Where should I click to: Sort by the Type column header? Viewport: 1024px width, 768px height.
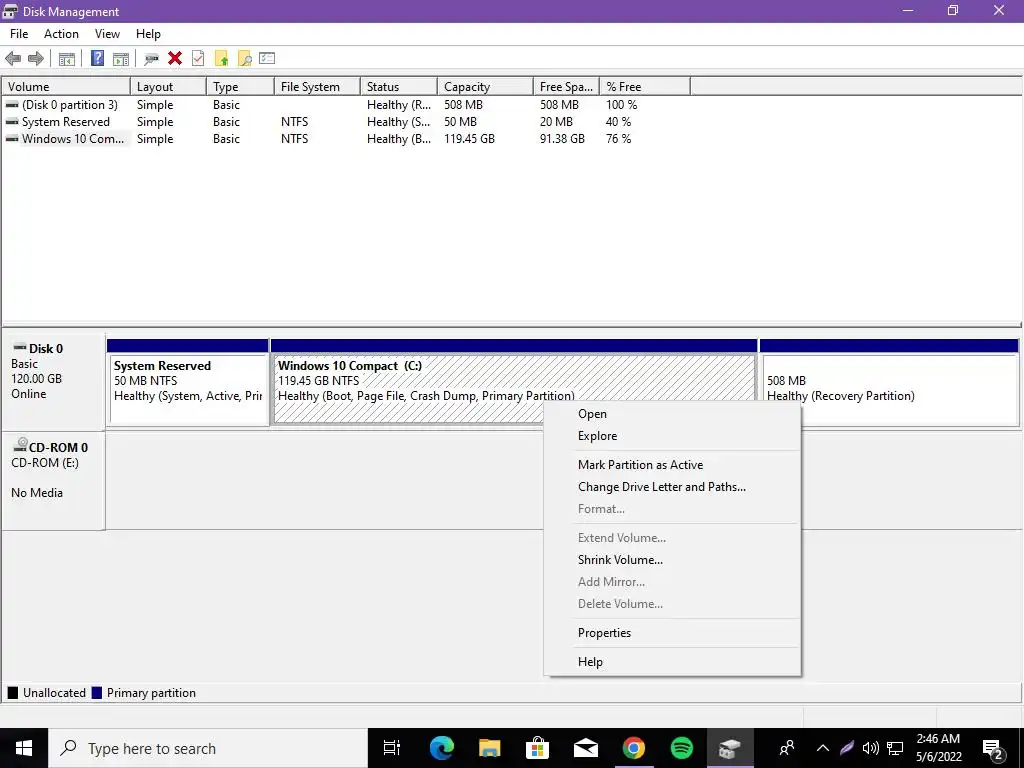tap(240, 87)
